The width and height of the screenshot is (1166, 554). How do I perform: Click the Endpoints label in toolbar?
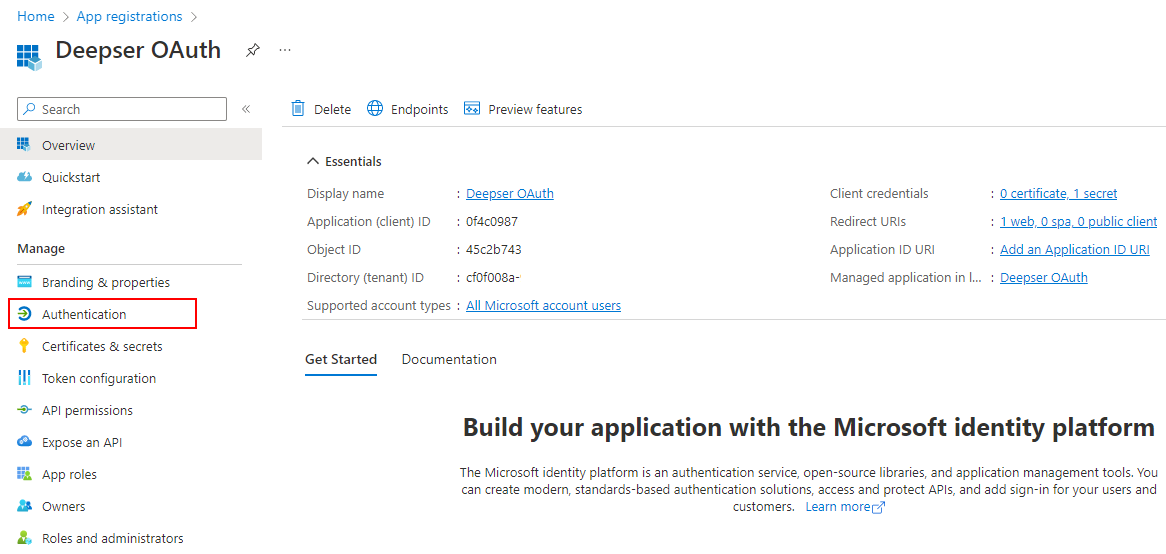pos(419,109)
